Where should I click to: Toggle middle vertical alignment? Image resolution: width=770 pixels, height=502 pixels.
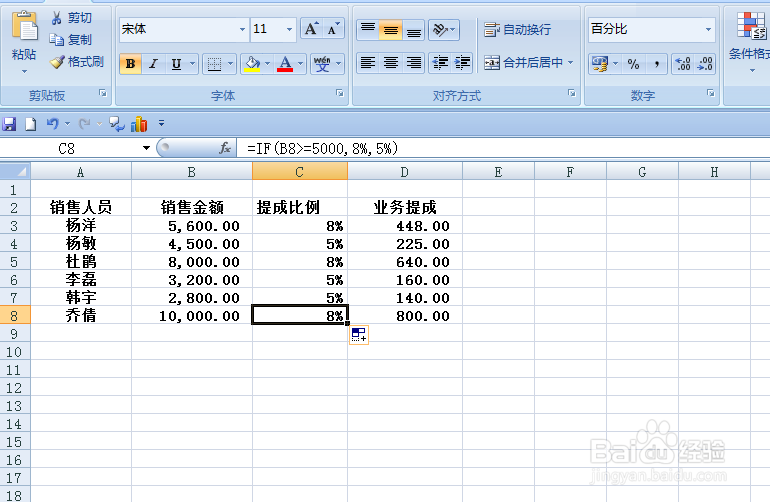[x=391, y=29]
